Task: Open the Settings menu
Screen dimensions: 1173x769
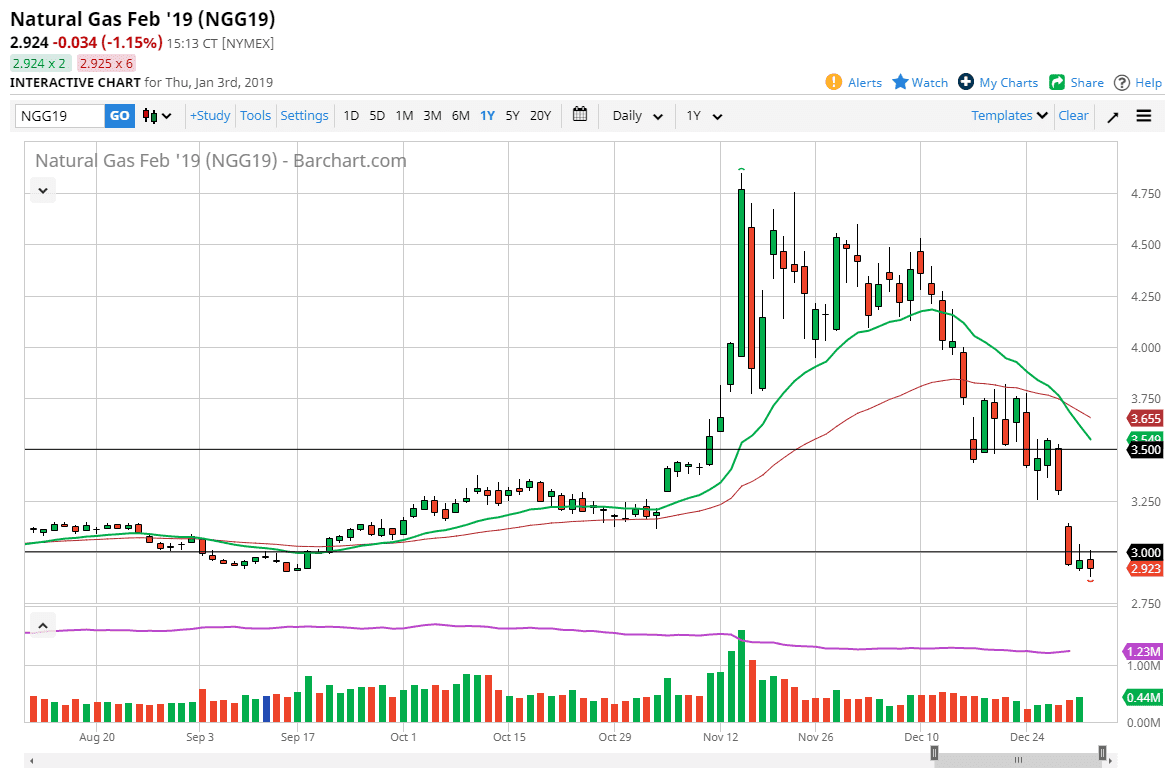Action: pyautogui.click(x=304, y=116)
